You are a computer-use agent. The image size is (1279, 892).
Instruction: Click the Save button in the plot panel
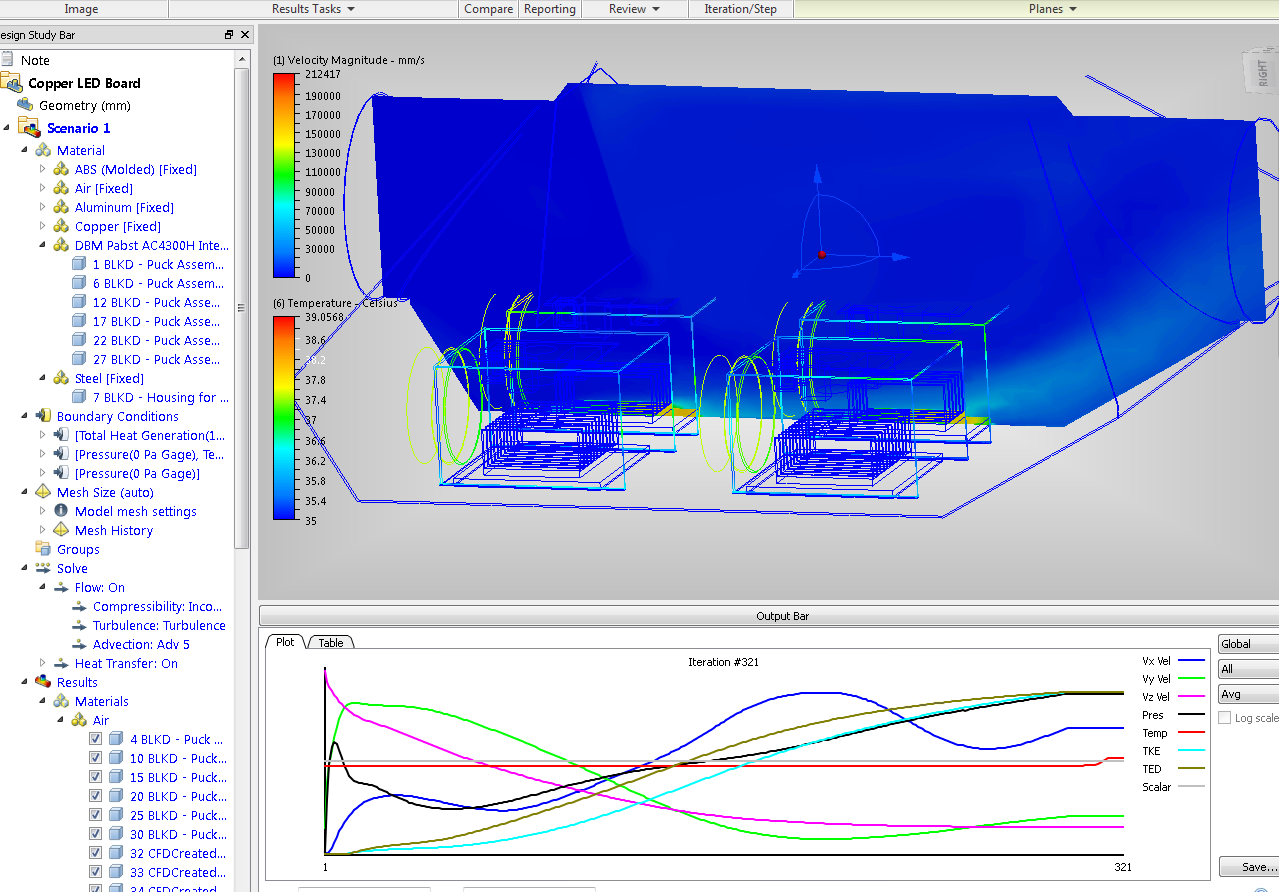click(1248, 866)
